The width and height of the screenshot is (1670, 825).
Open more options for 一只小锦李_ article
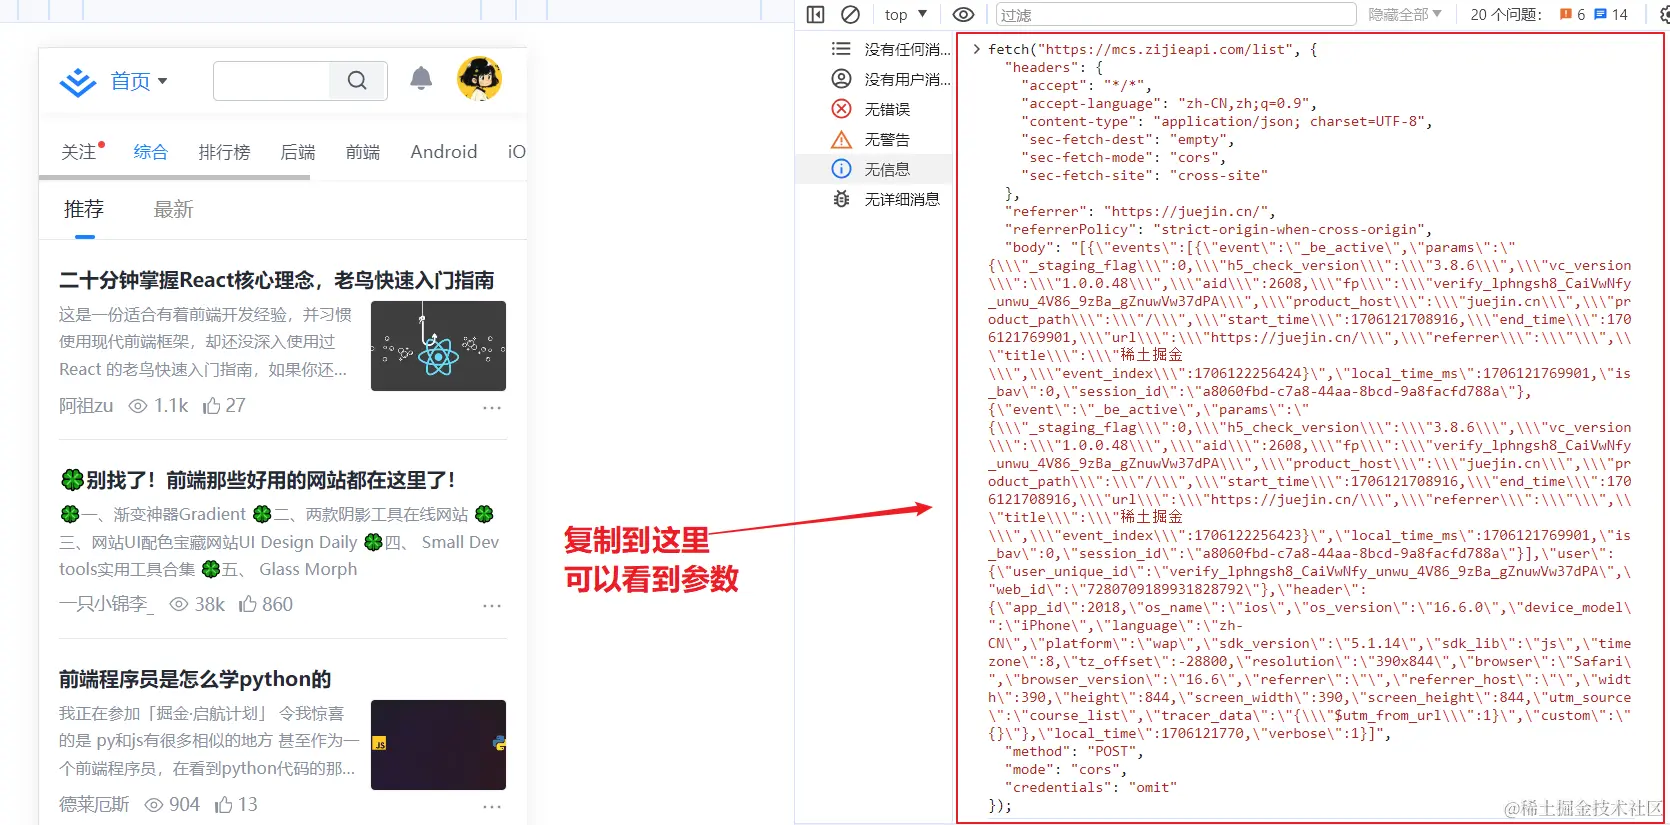coord(492,606)
